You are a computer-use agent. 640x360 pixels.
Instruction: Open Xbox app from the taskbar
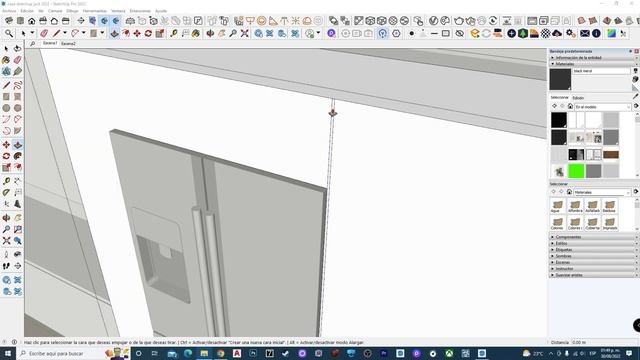point(449,353)
